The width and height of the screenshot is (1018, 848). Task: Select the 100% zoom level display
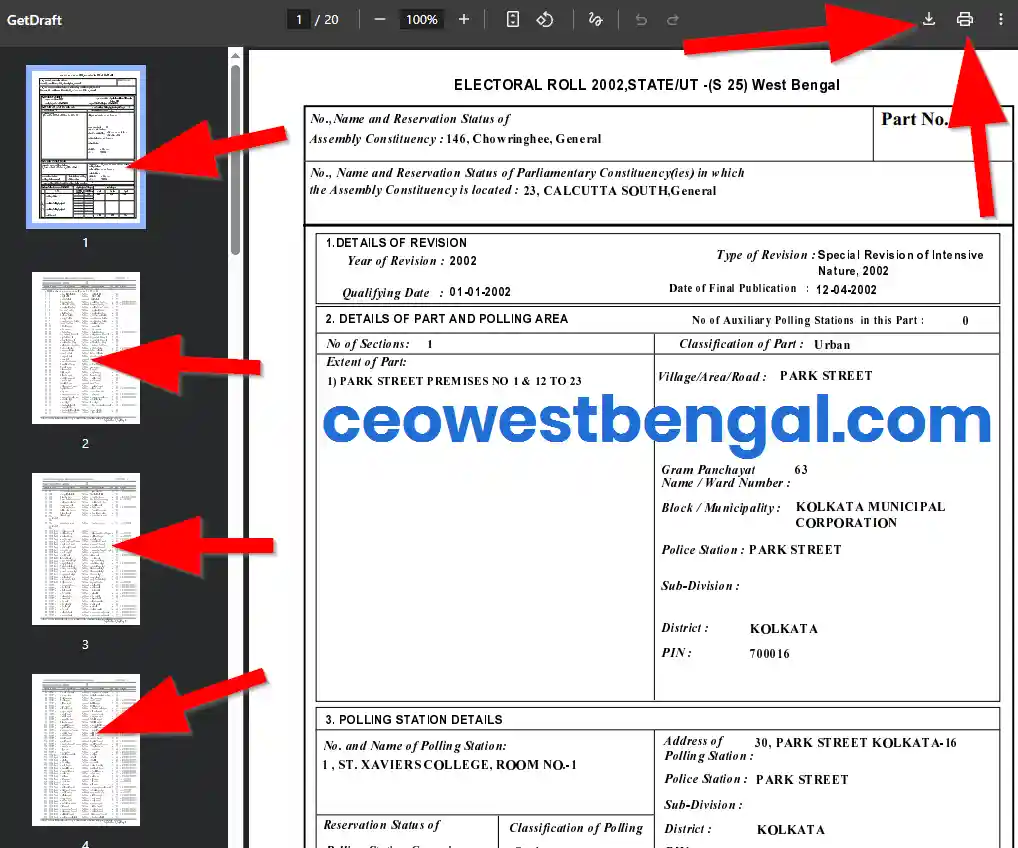421,19
